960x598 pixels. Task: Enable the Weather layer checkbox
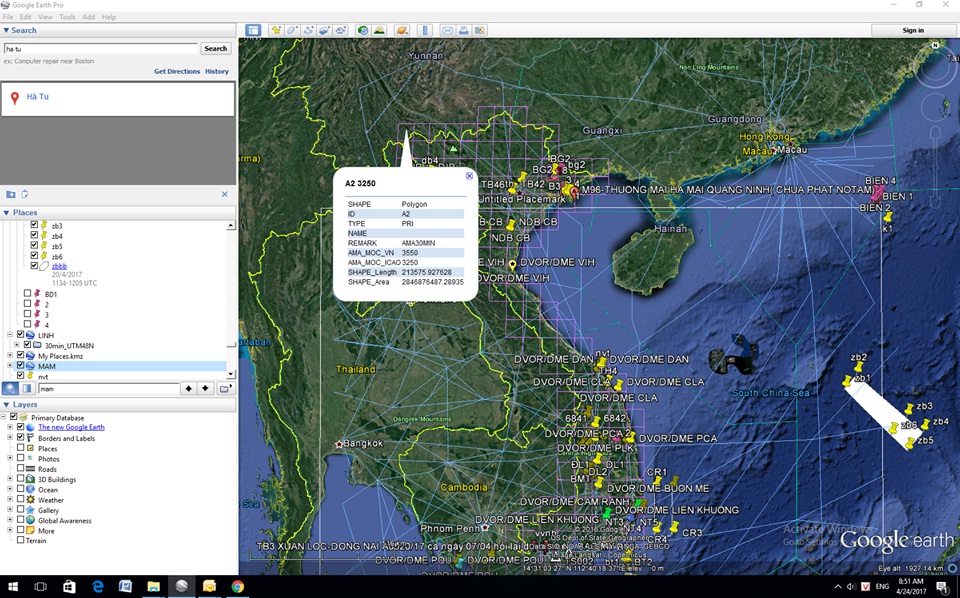(x=21, y=499)
